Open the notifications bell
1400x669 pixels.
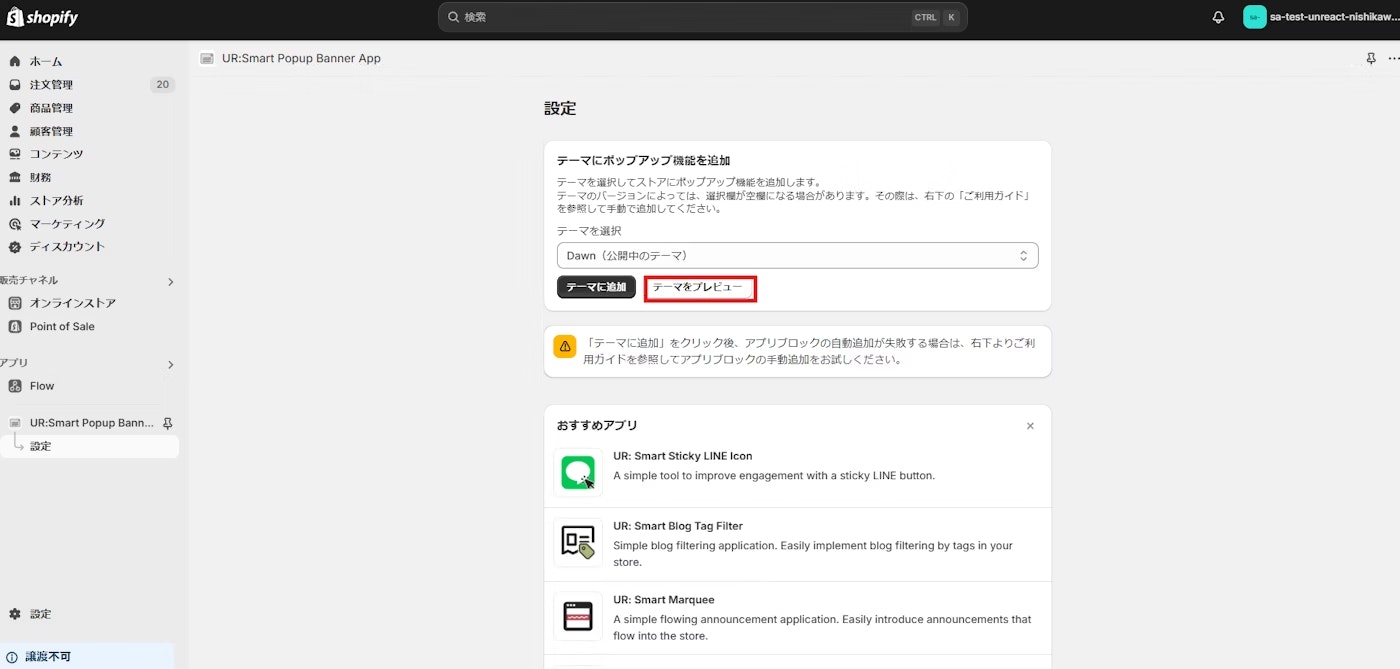point(1218,17)
